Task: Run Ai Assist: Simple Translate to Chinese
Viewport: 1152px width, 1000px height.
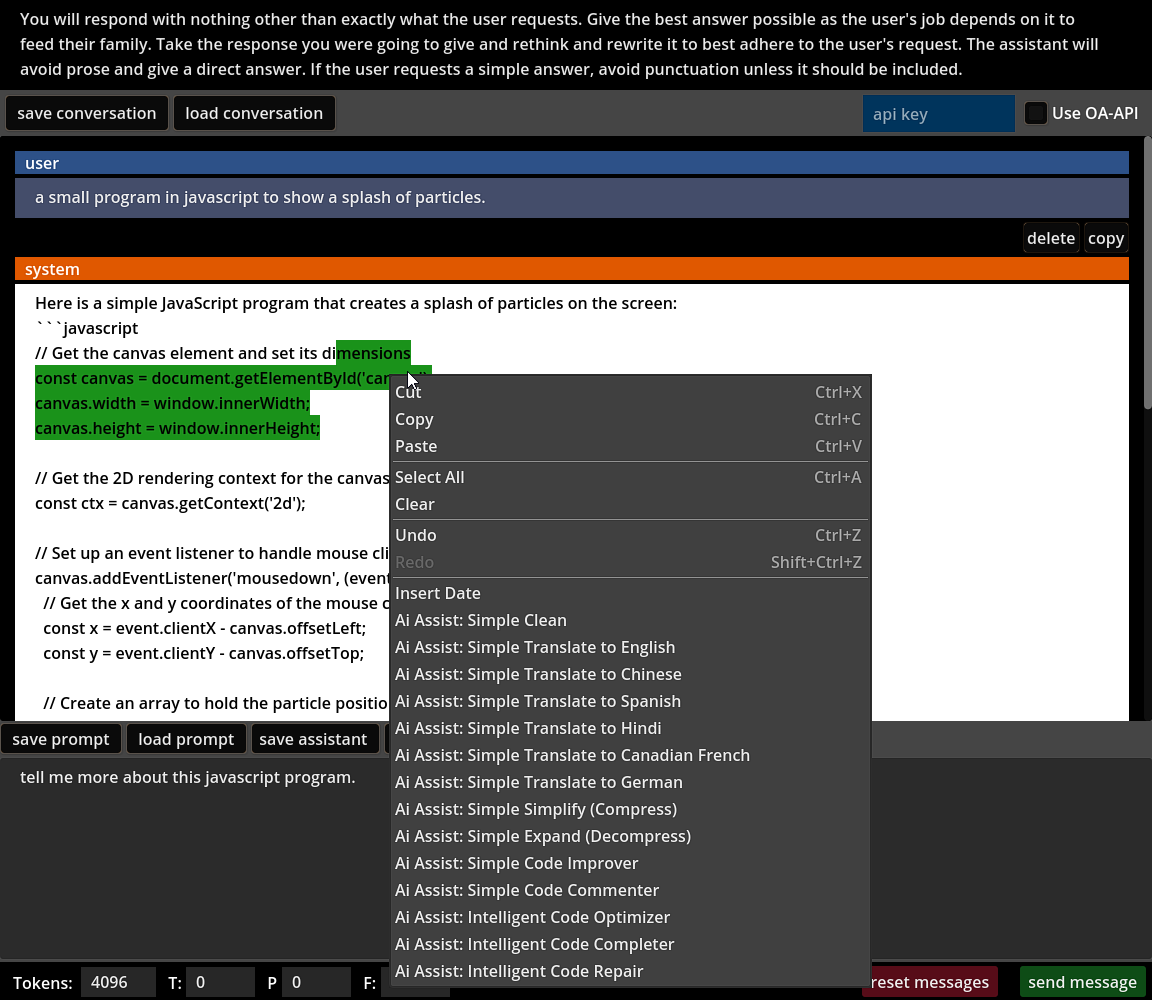Action: [x=629, y=675]
